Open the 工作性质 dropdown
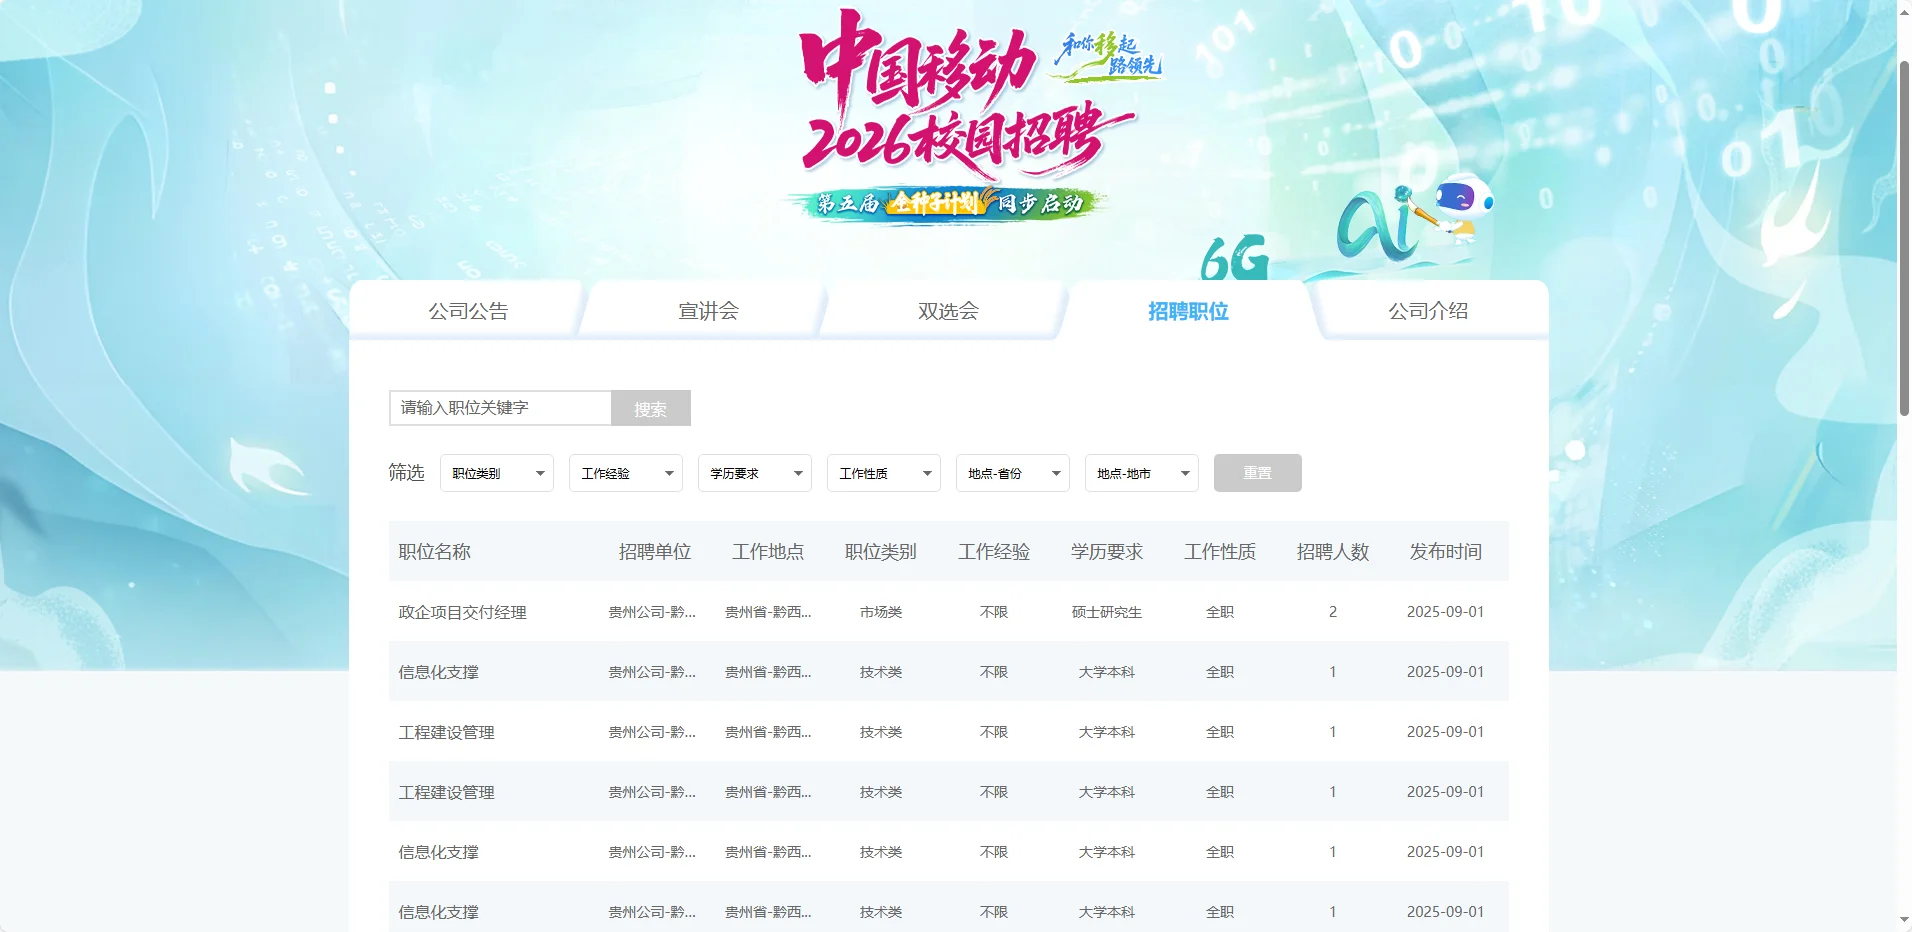 pos(884,473)
